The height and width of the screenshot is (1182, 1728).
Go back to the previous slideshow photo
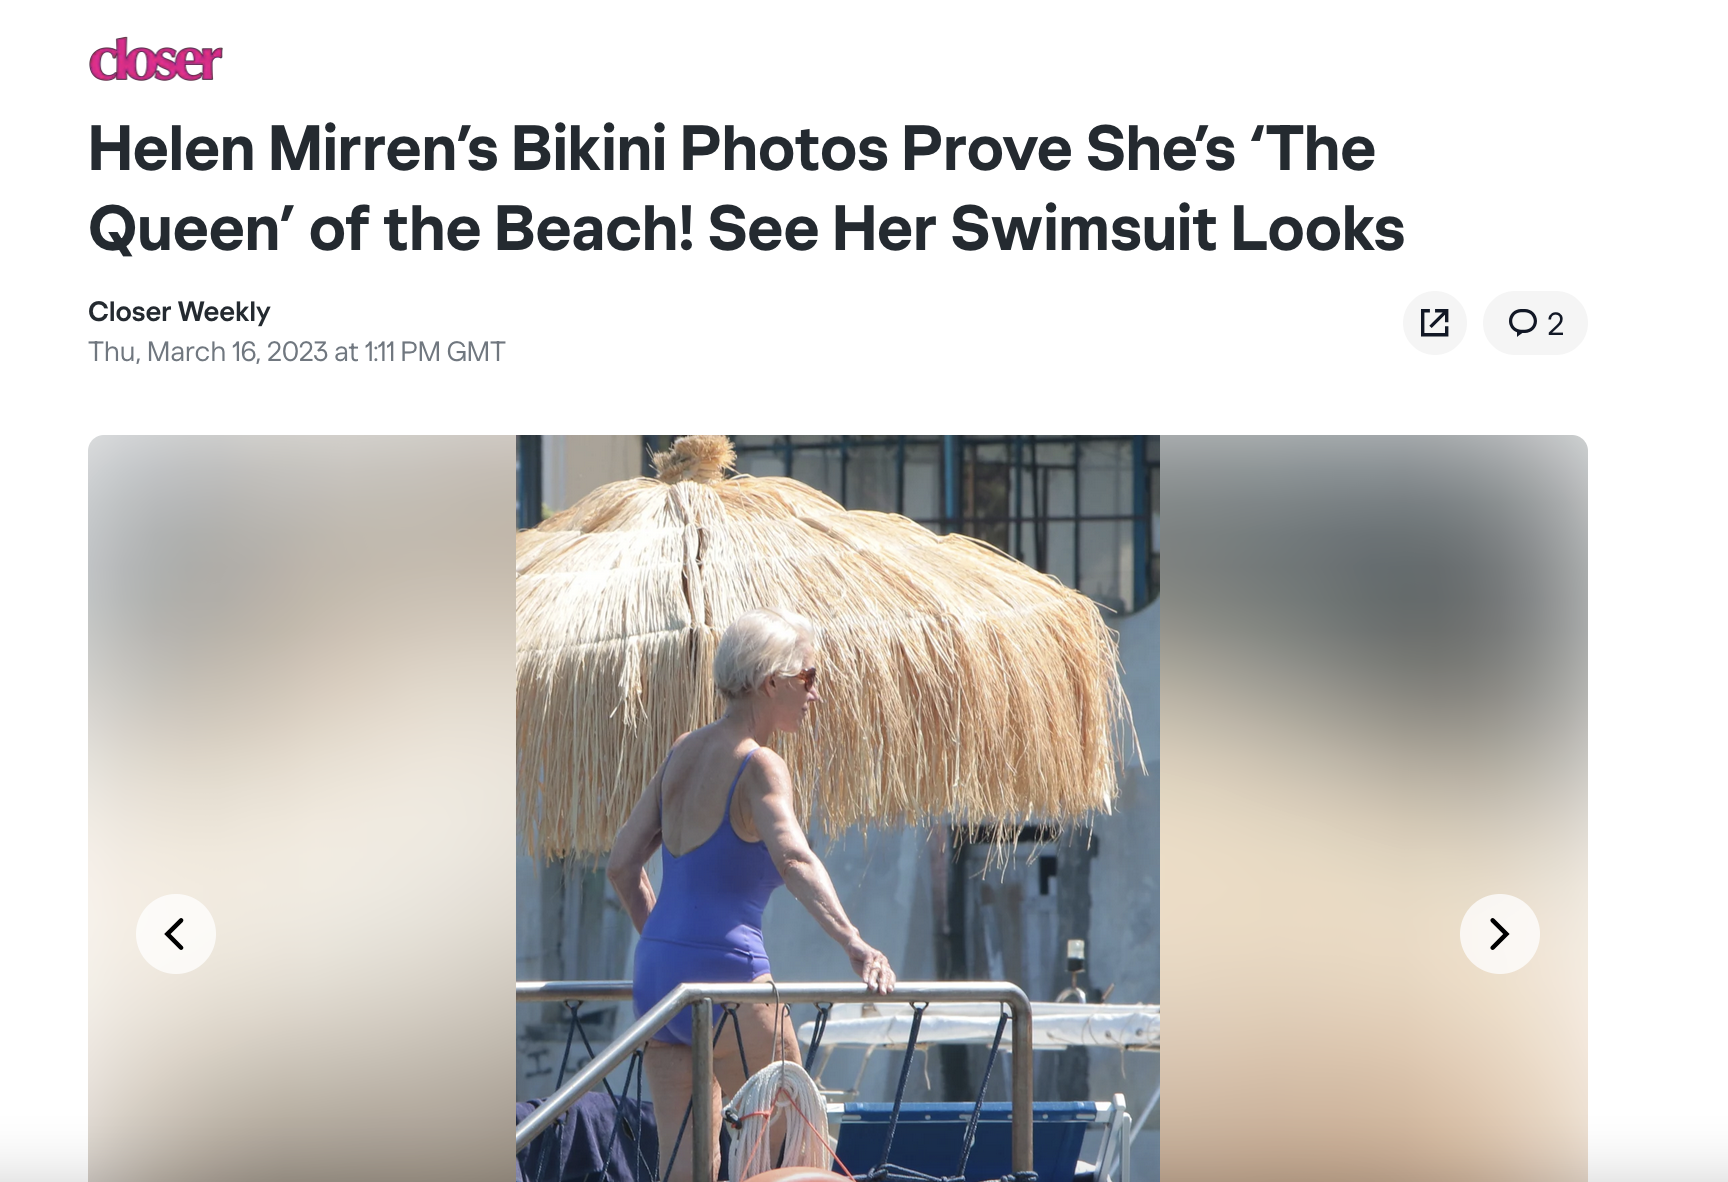click(176, 934)
